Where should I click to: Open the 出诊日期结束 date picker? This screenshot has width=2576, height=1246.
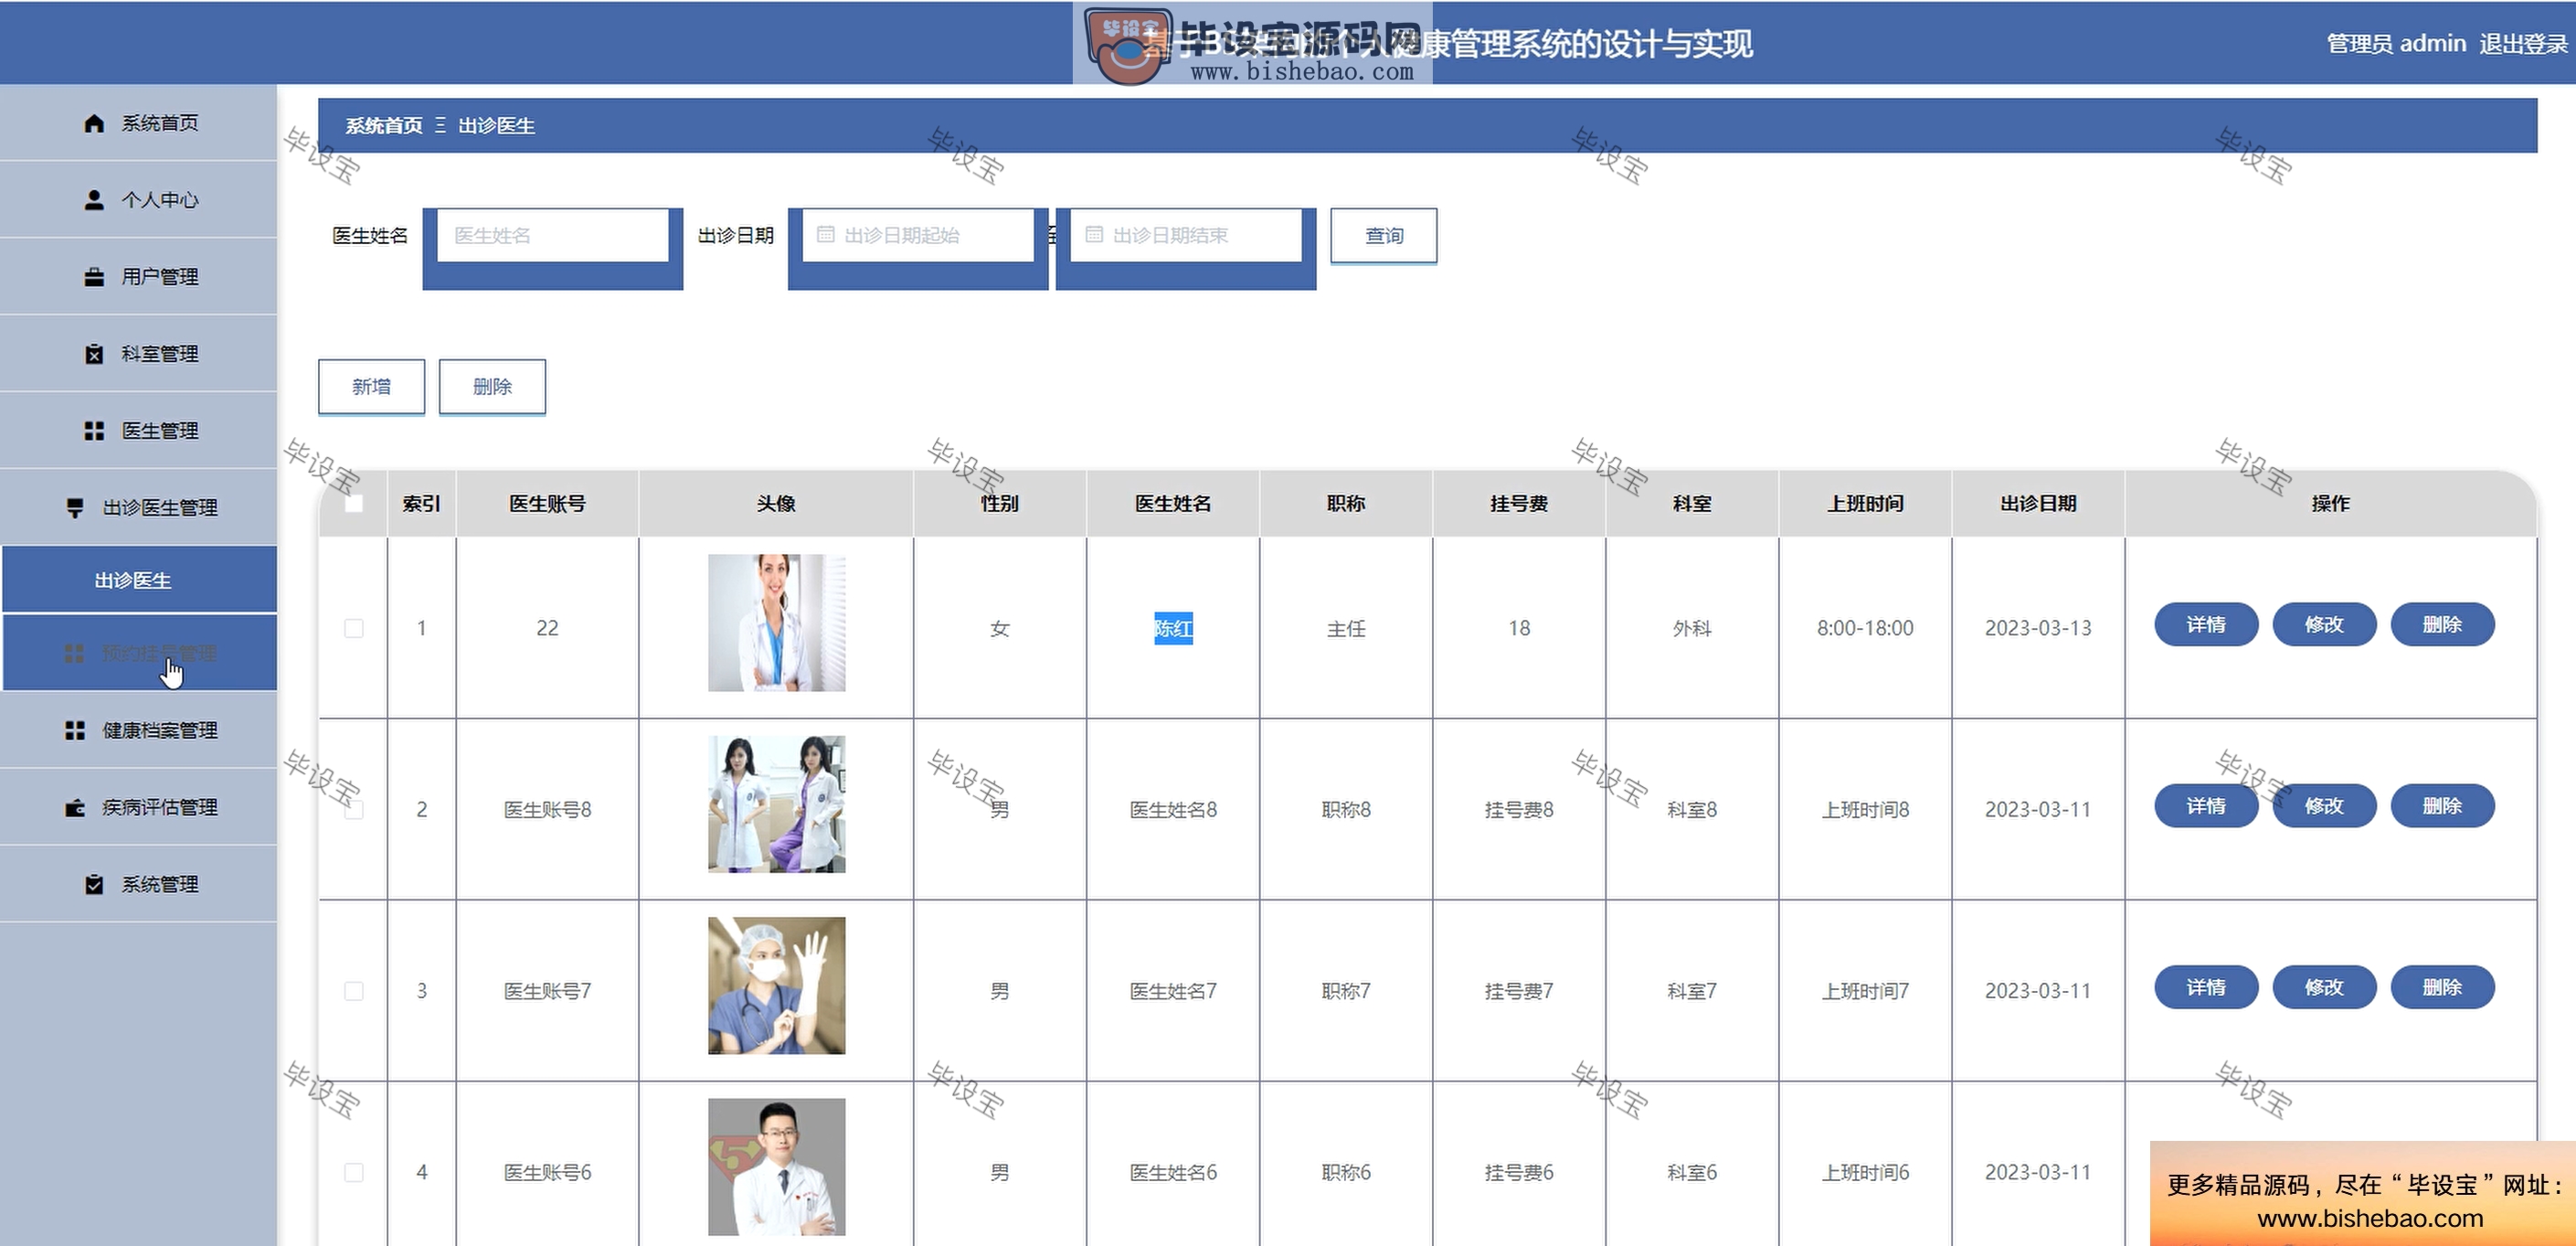point(1186,235)
